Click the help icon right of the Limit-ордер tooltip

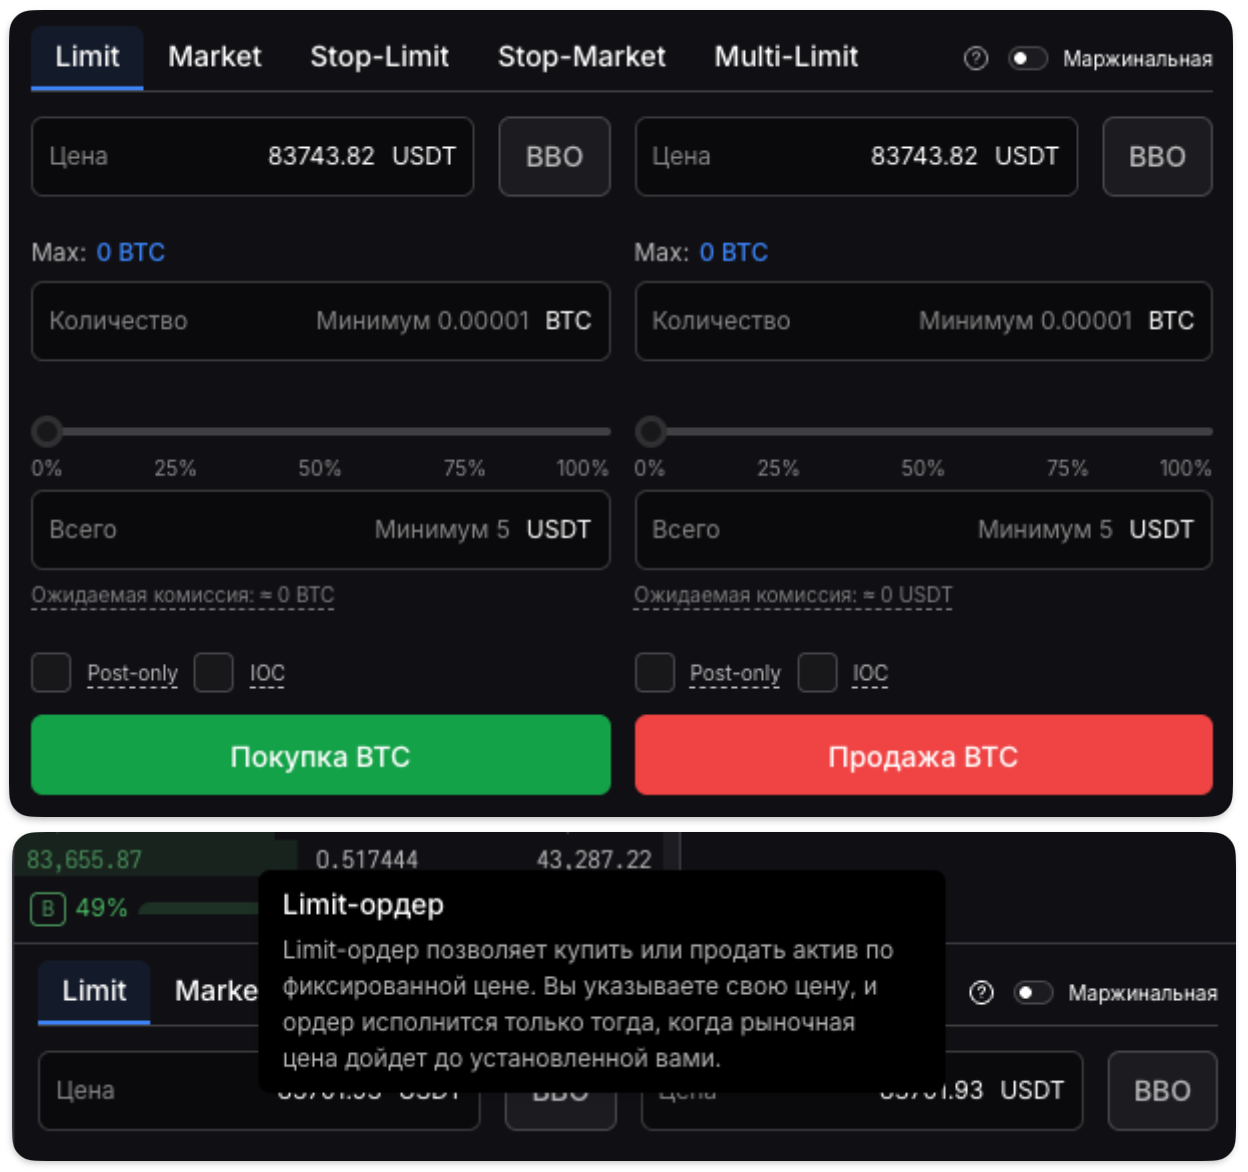[981, 992]
